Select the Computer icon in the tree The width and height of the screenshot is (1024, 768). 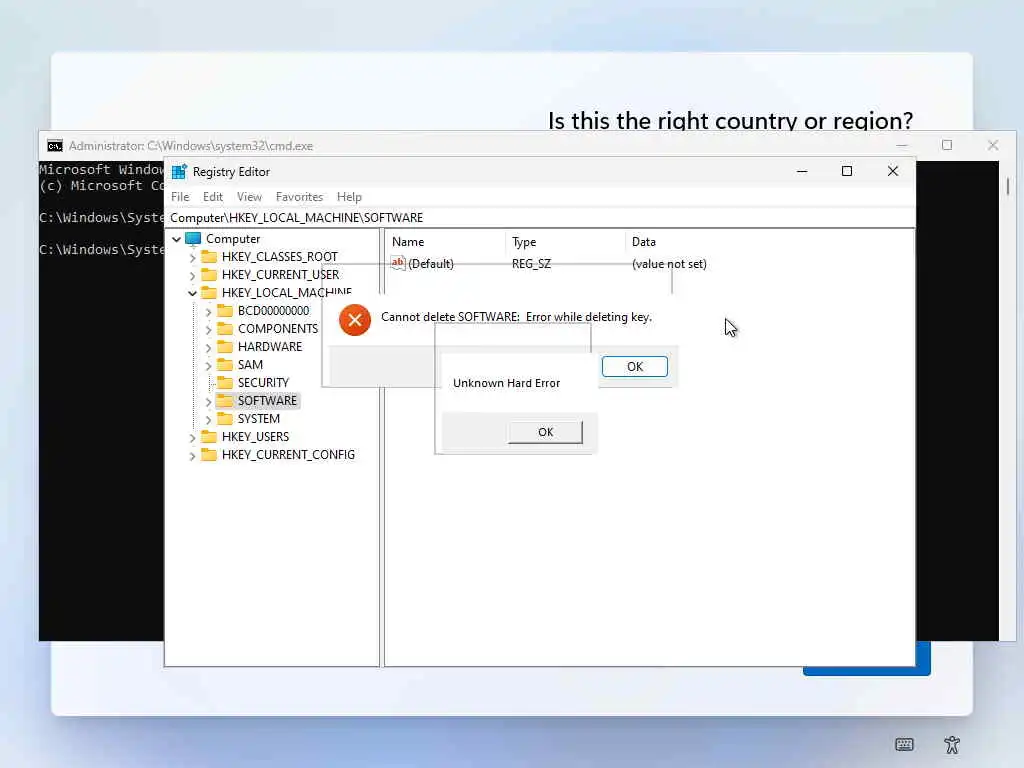tap(193, 238)
